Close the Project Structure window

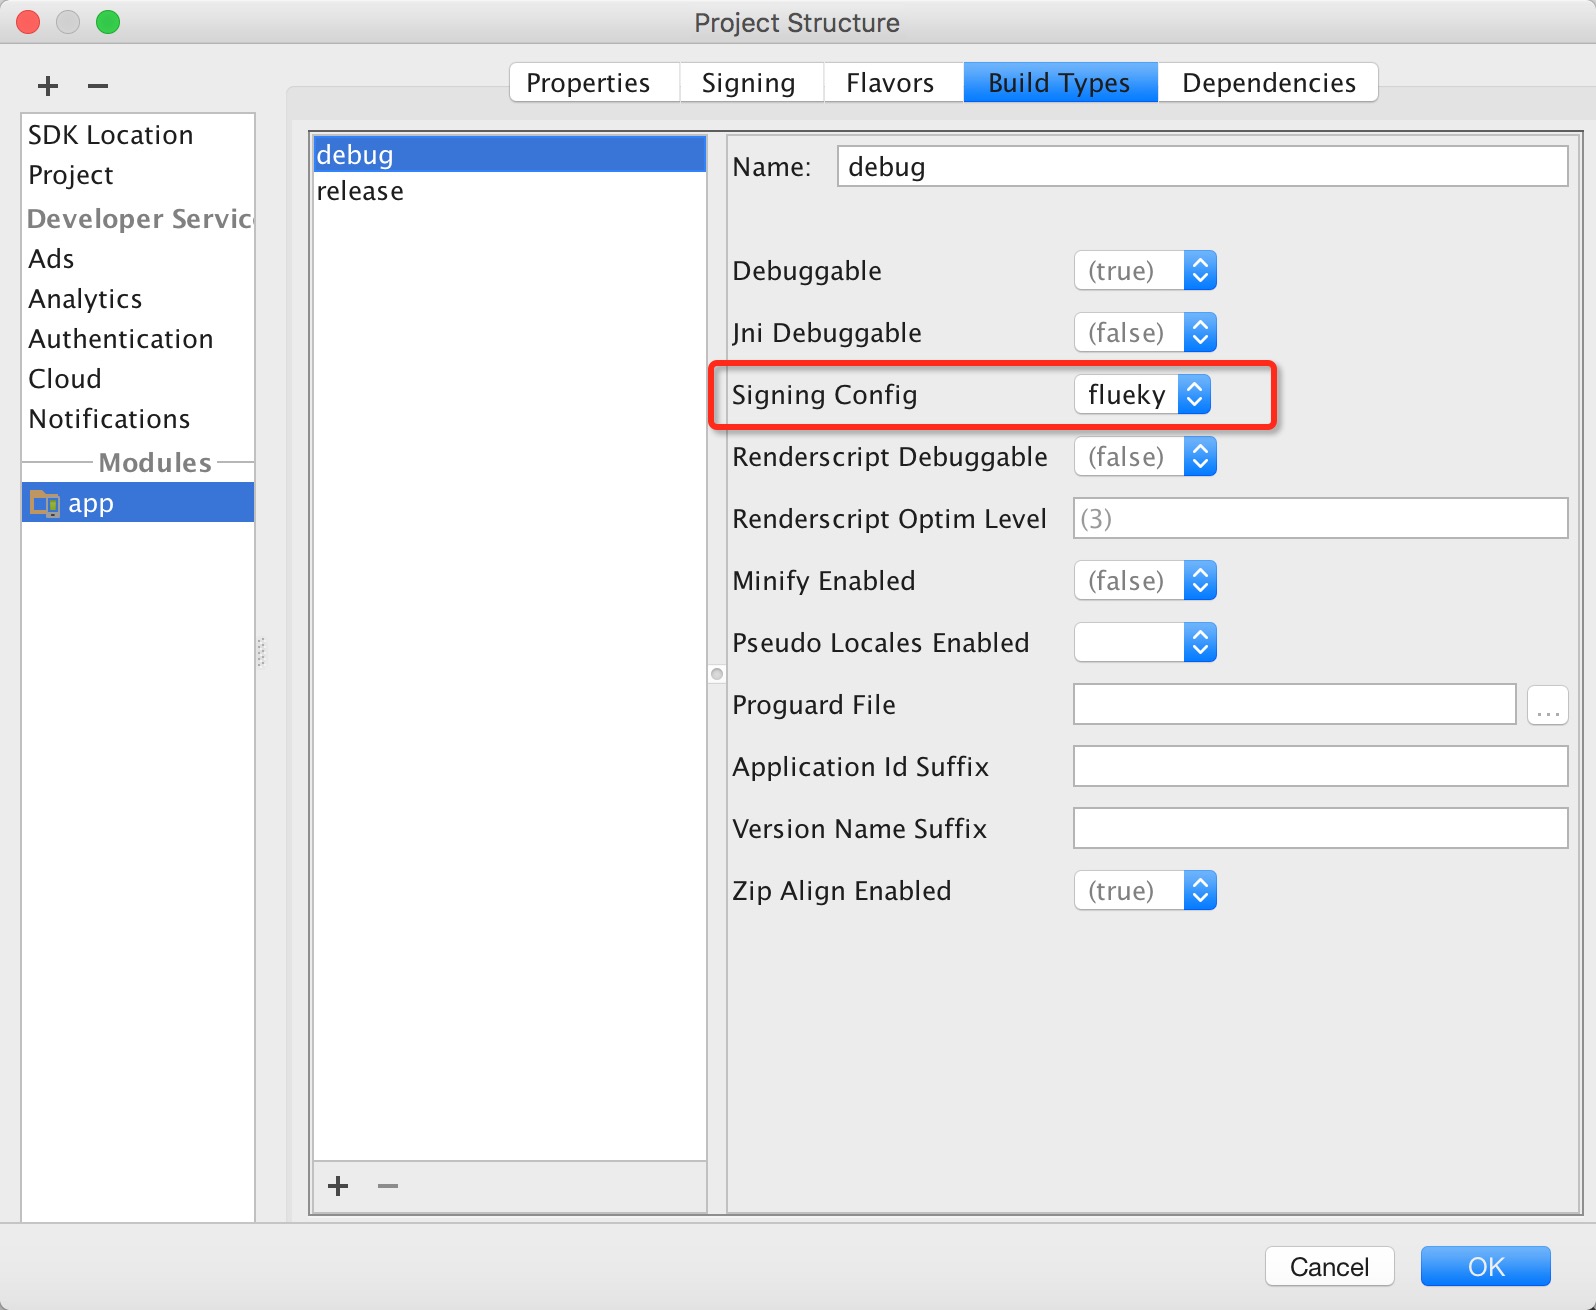[28, 22]
